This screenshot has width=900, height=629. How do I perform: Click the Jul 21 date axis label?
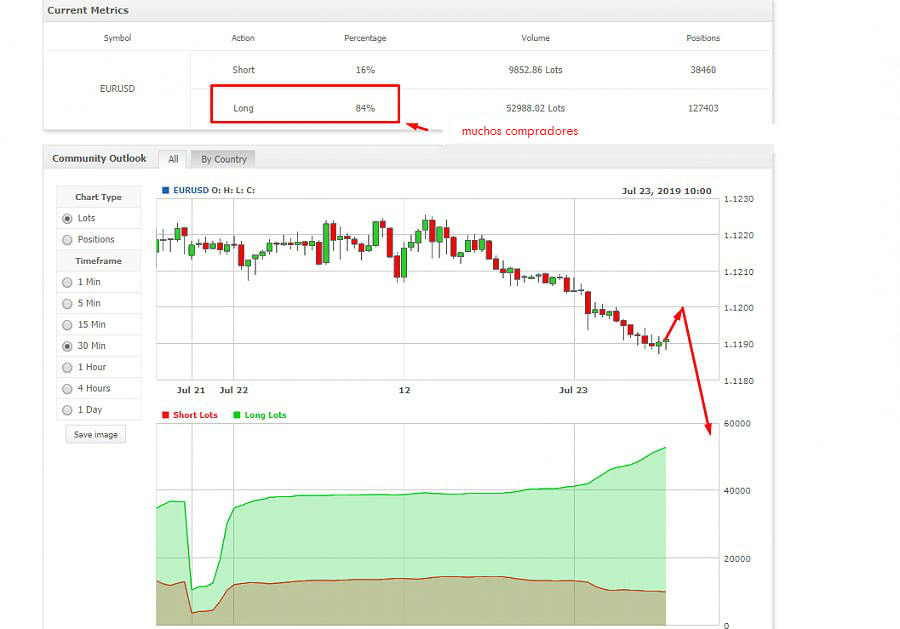pyautogui.click(x=191, y=390)
